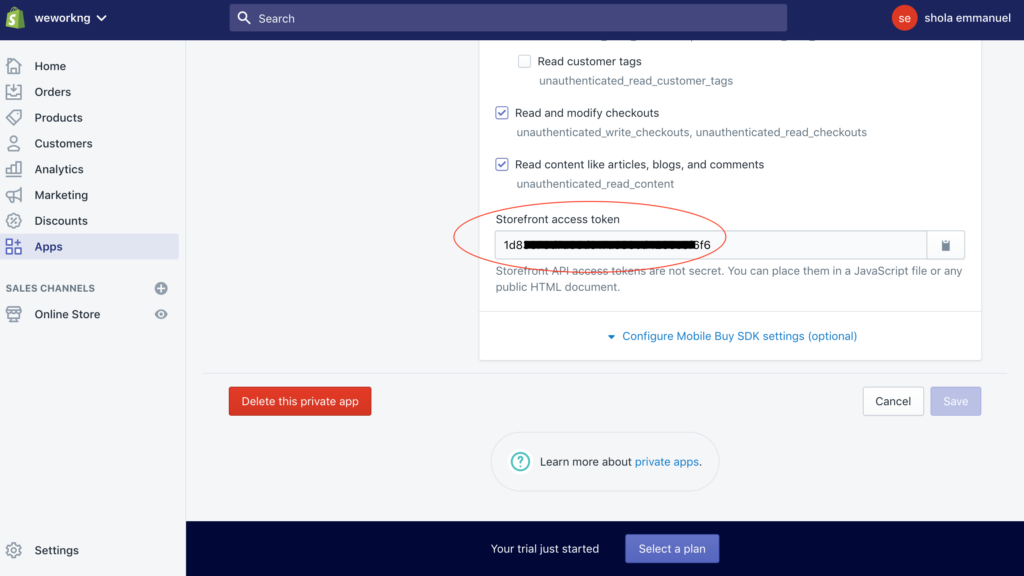Image resolution: width=1024 pixels, height=576 pixels.
Task: Click the Orders inbox icon
Action: pos(14,92)
